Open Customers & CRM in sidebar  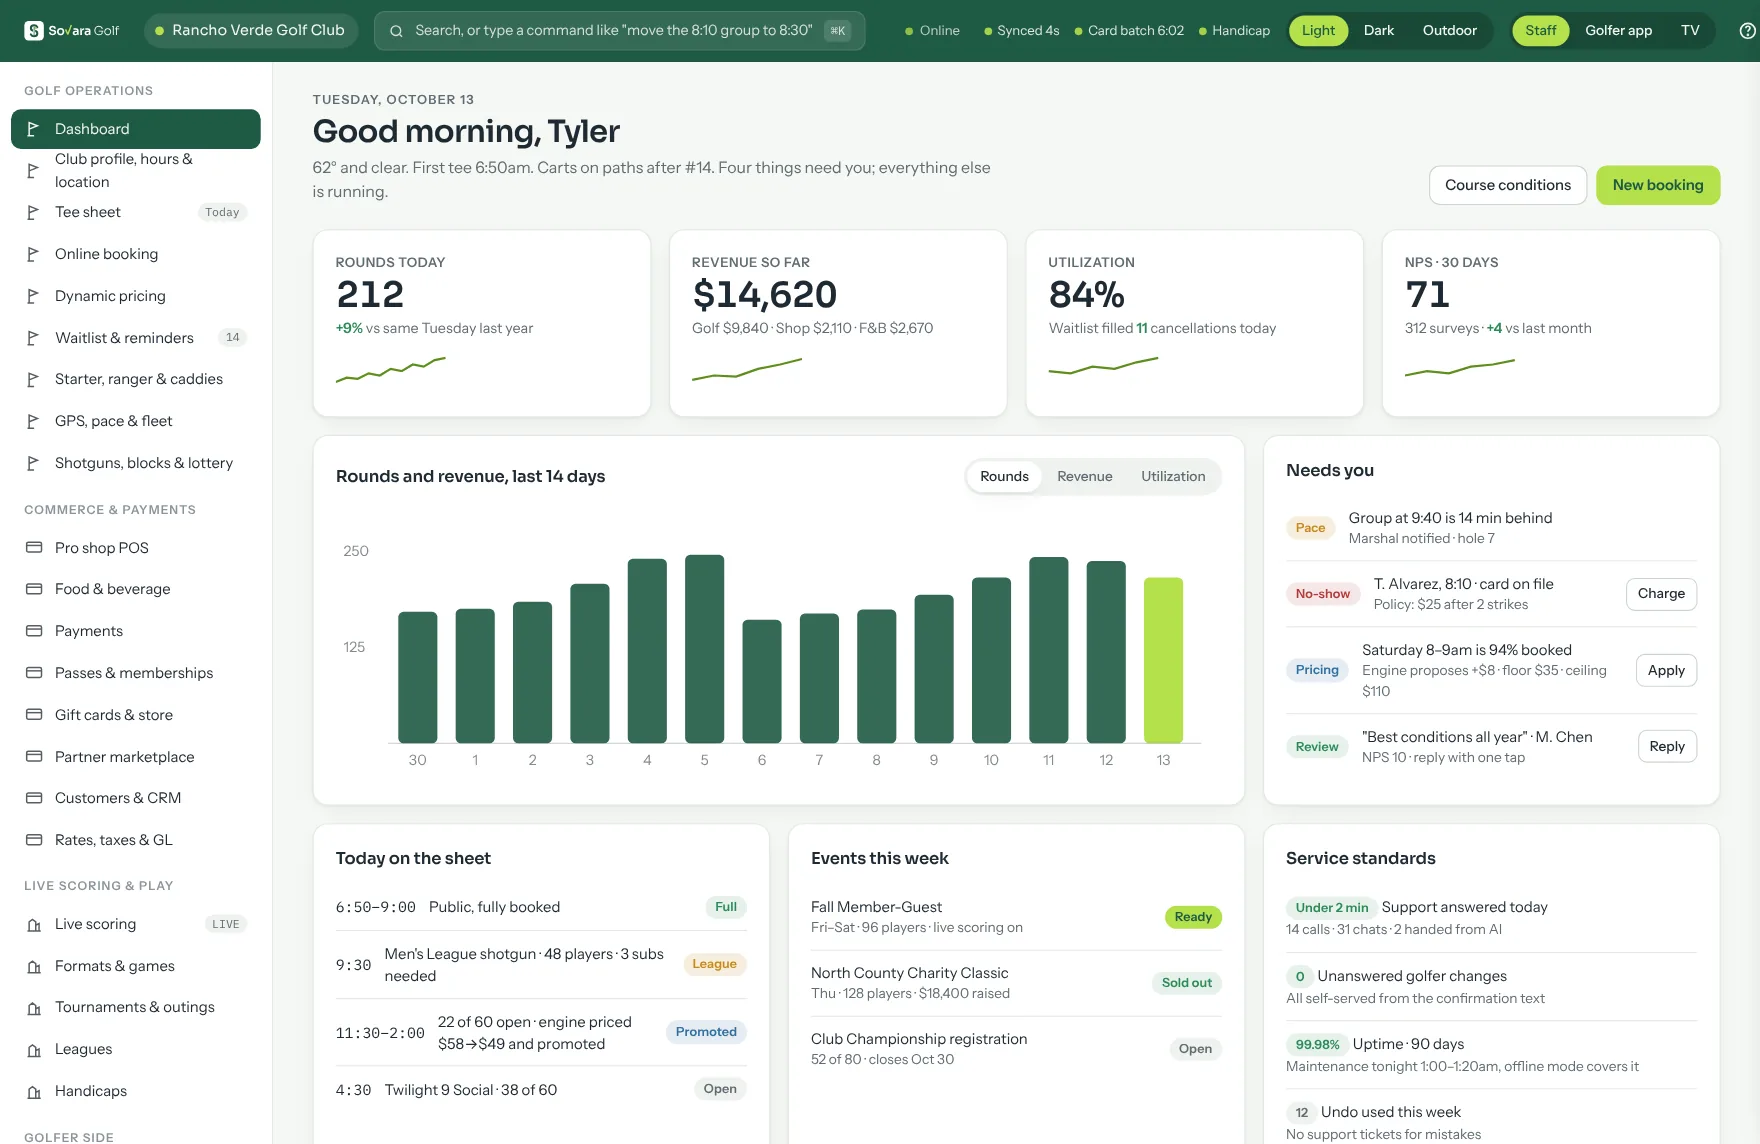pos(136,798)
